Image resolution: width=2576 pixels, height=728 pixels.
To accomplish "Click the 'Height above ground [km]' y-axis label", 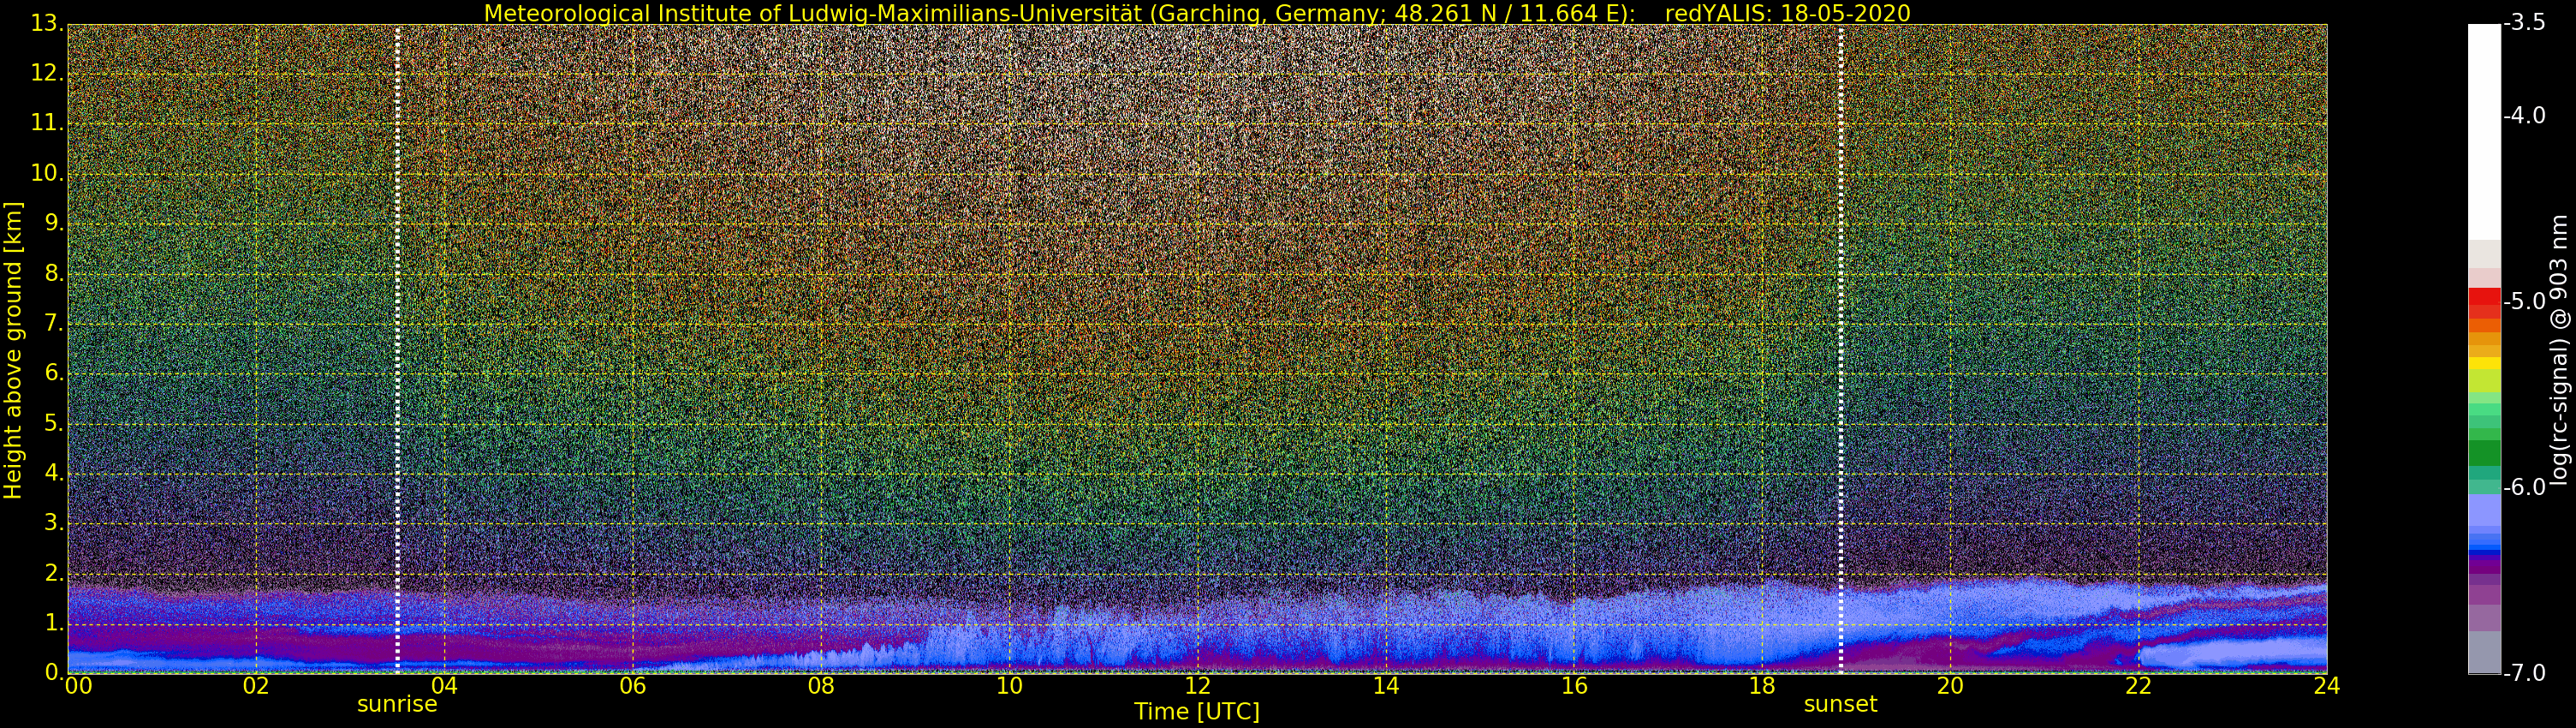I will [x=13, y=350].
